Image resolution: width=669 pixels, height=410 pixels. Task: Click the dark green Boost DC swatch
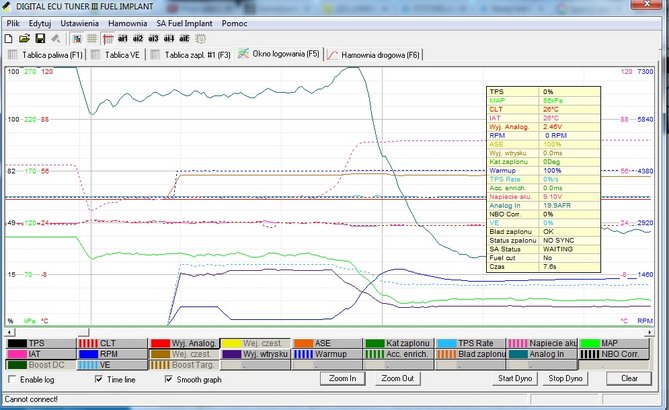[x=17, y=365]
